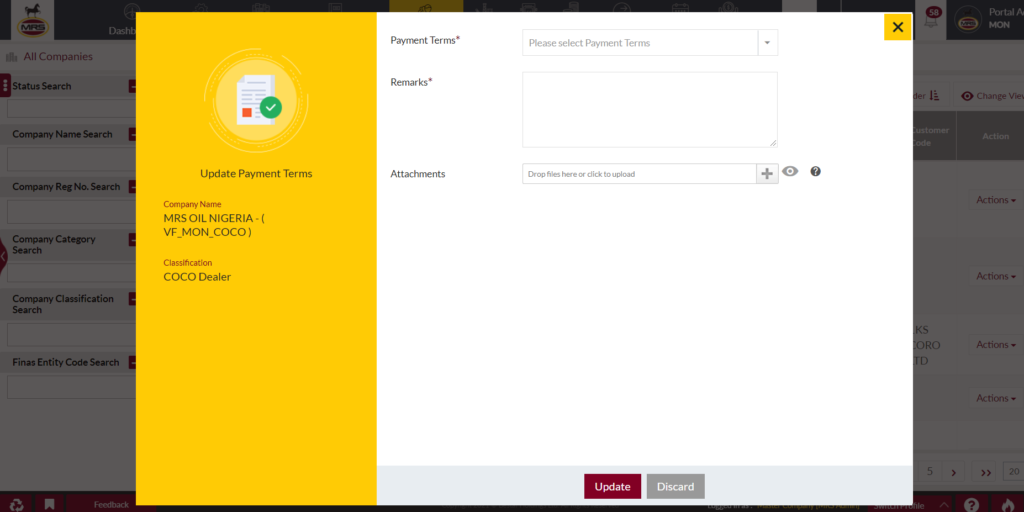Viewport: 1024px width, 512px height.
Task: Open the Portal profile avatar menu
Action: (x=967, y=20)
